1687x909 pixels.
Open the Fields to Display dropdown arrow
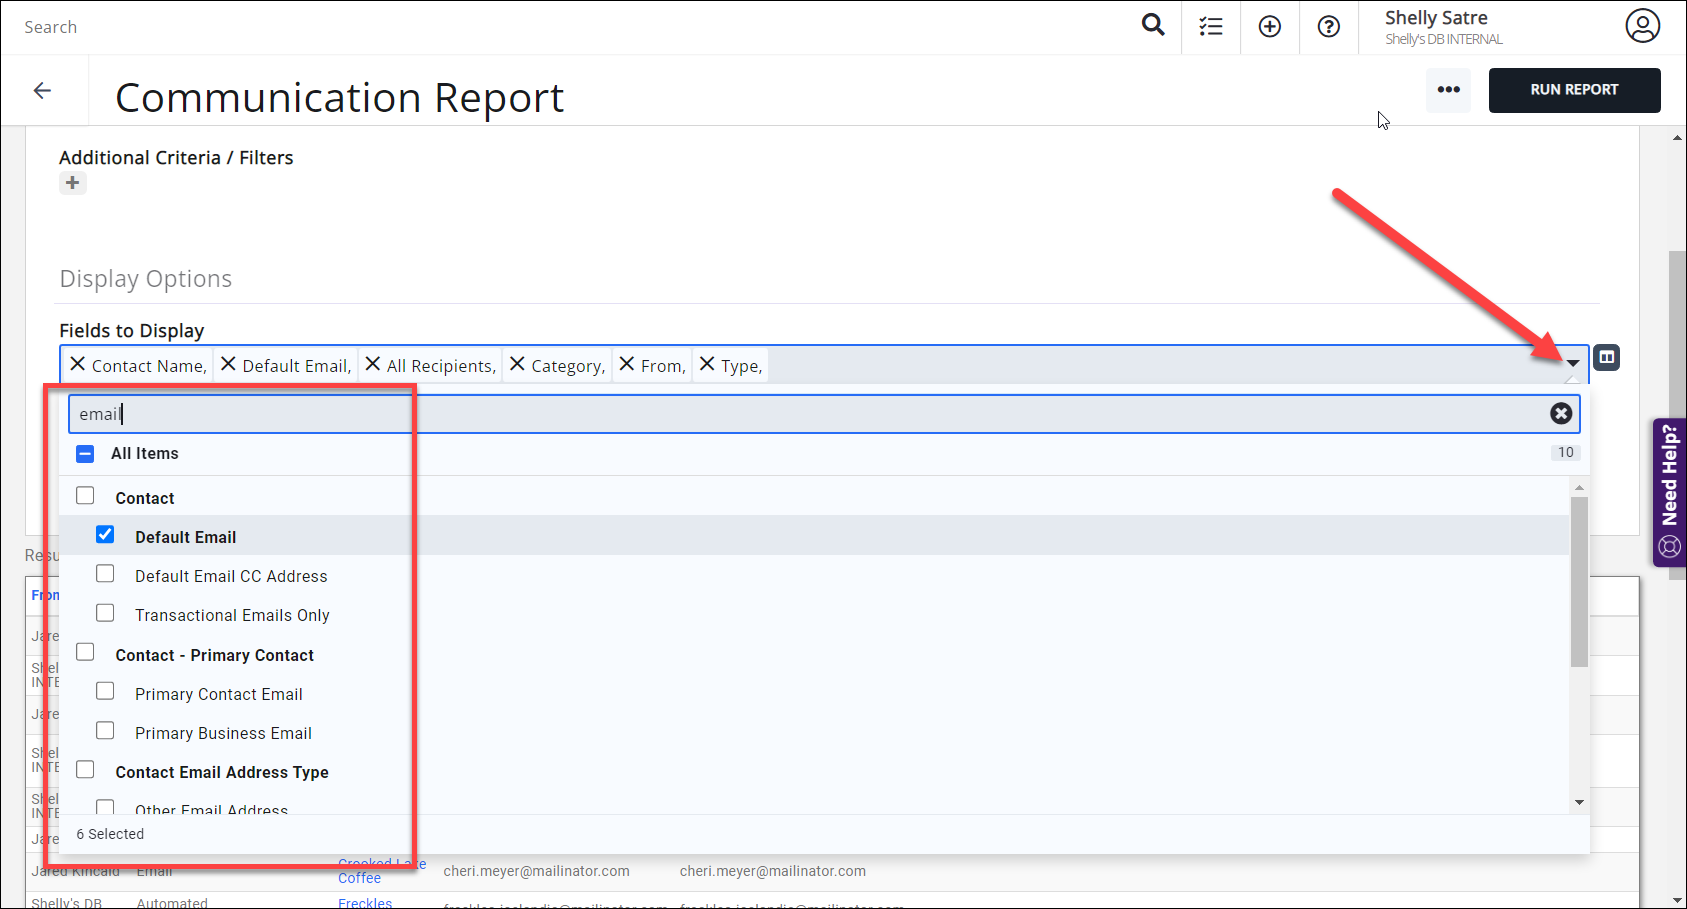pos(1571,364)
